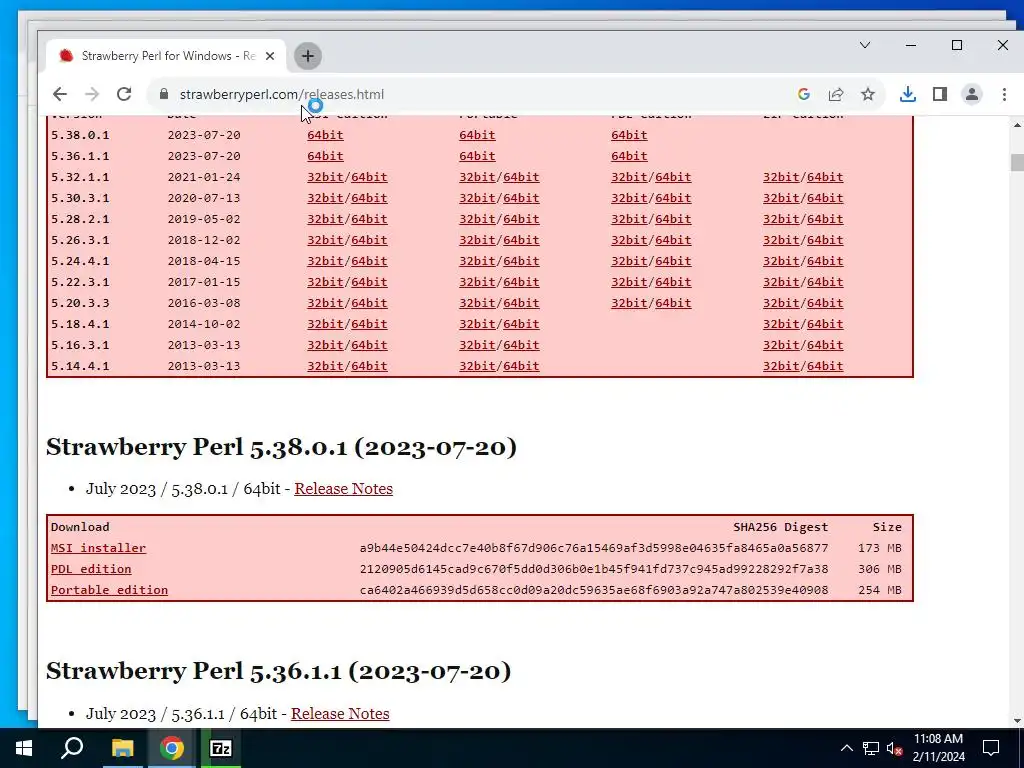Click the MSI installer download link
Viewport: 1024px width, 768px height.
[99, 548]
